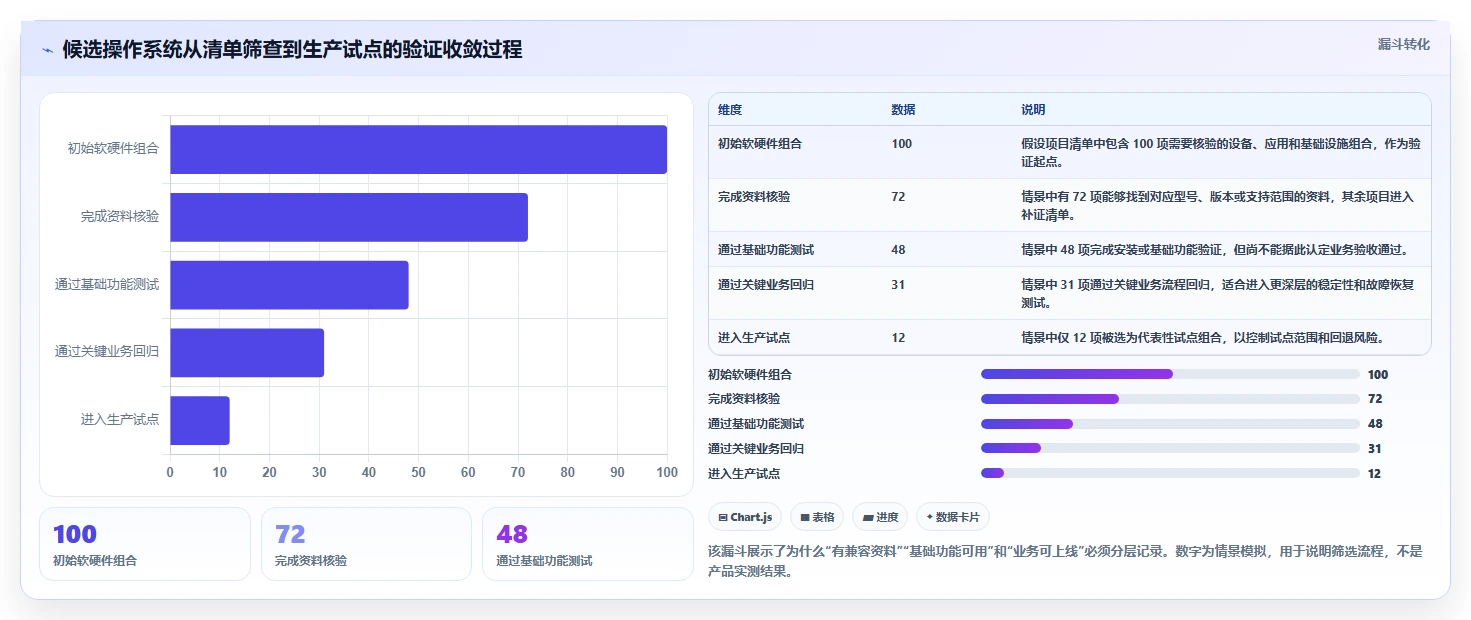The image size is (1471, 620).
Task: Click 进入生产试点 in the table's 维度 column
Action: [x=754, y=338]
